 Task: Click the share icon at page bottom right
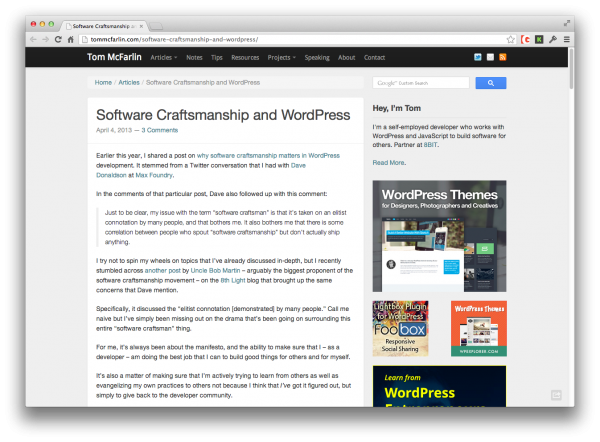[556, 395]
